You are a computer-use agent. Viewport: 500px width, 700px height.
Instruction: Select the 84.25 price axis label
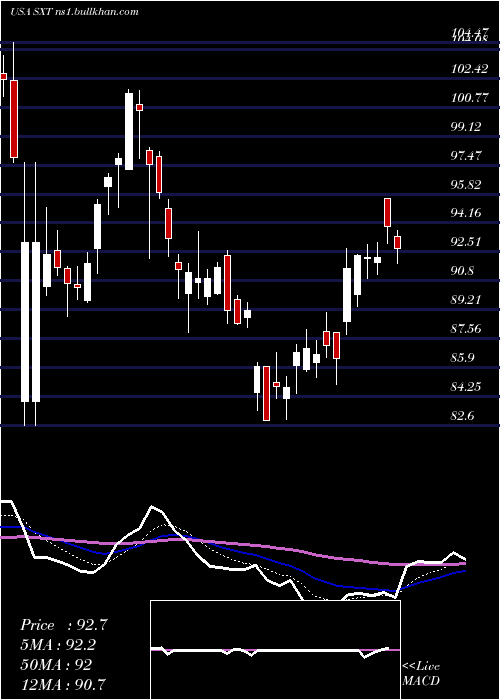click(466, 387)
